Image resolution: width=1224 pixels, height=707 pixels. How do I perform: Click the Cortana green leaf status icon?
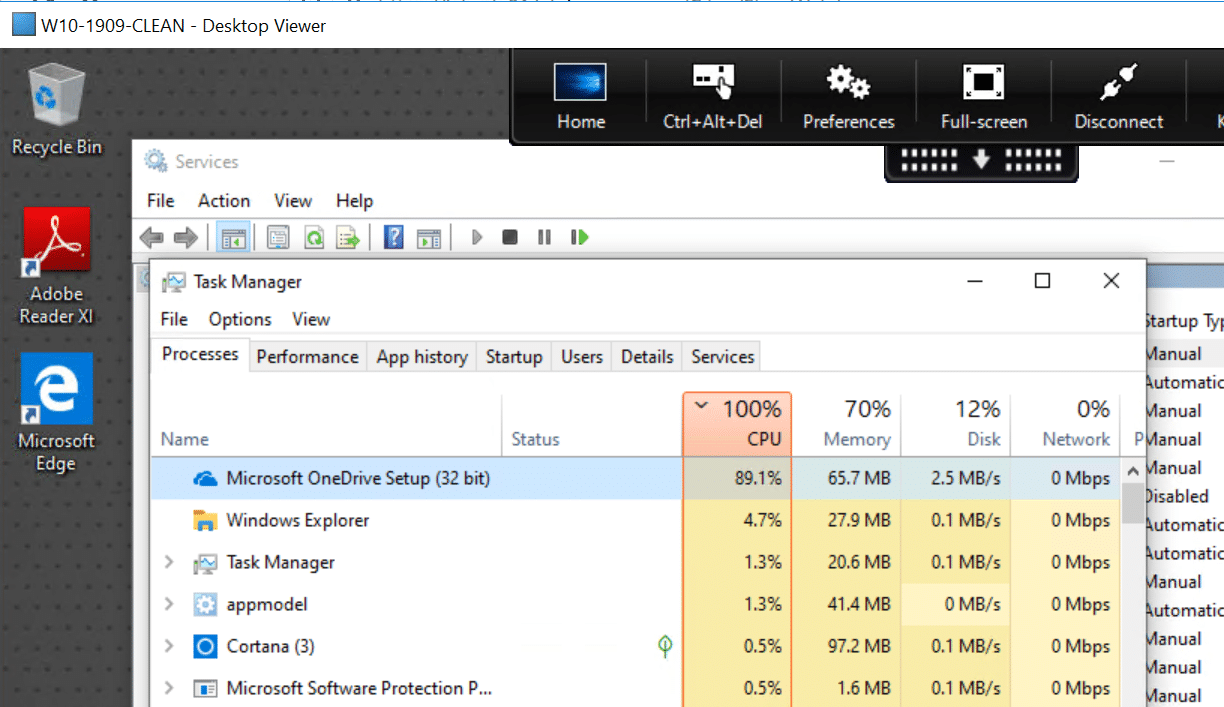point(665,646)
